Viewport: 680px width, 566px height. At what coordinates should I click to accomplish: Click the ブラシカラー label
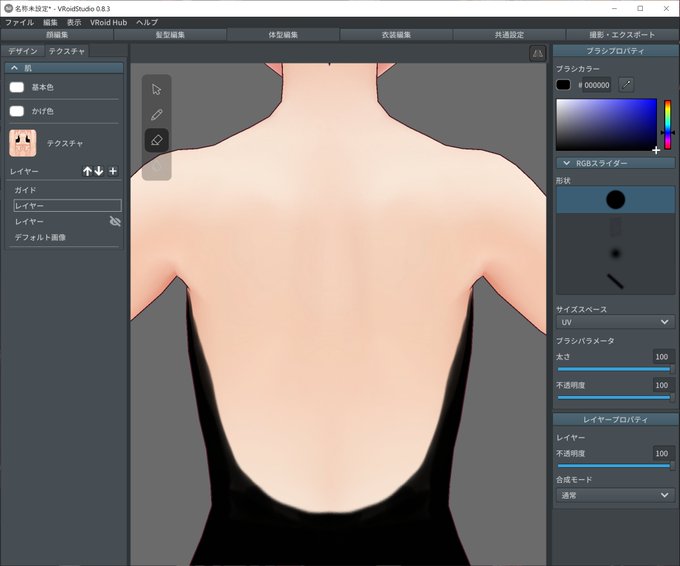[x=578, y=69]
